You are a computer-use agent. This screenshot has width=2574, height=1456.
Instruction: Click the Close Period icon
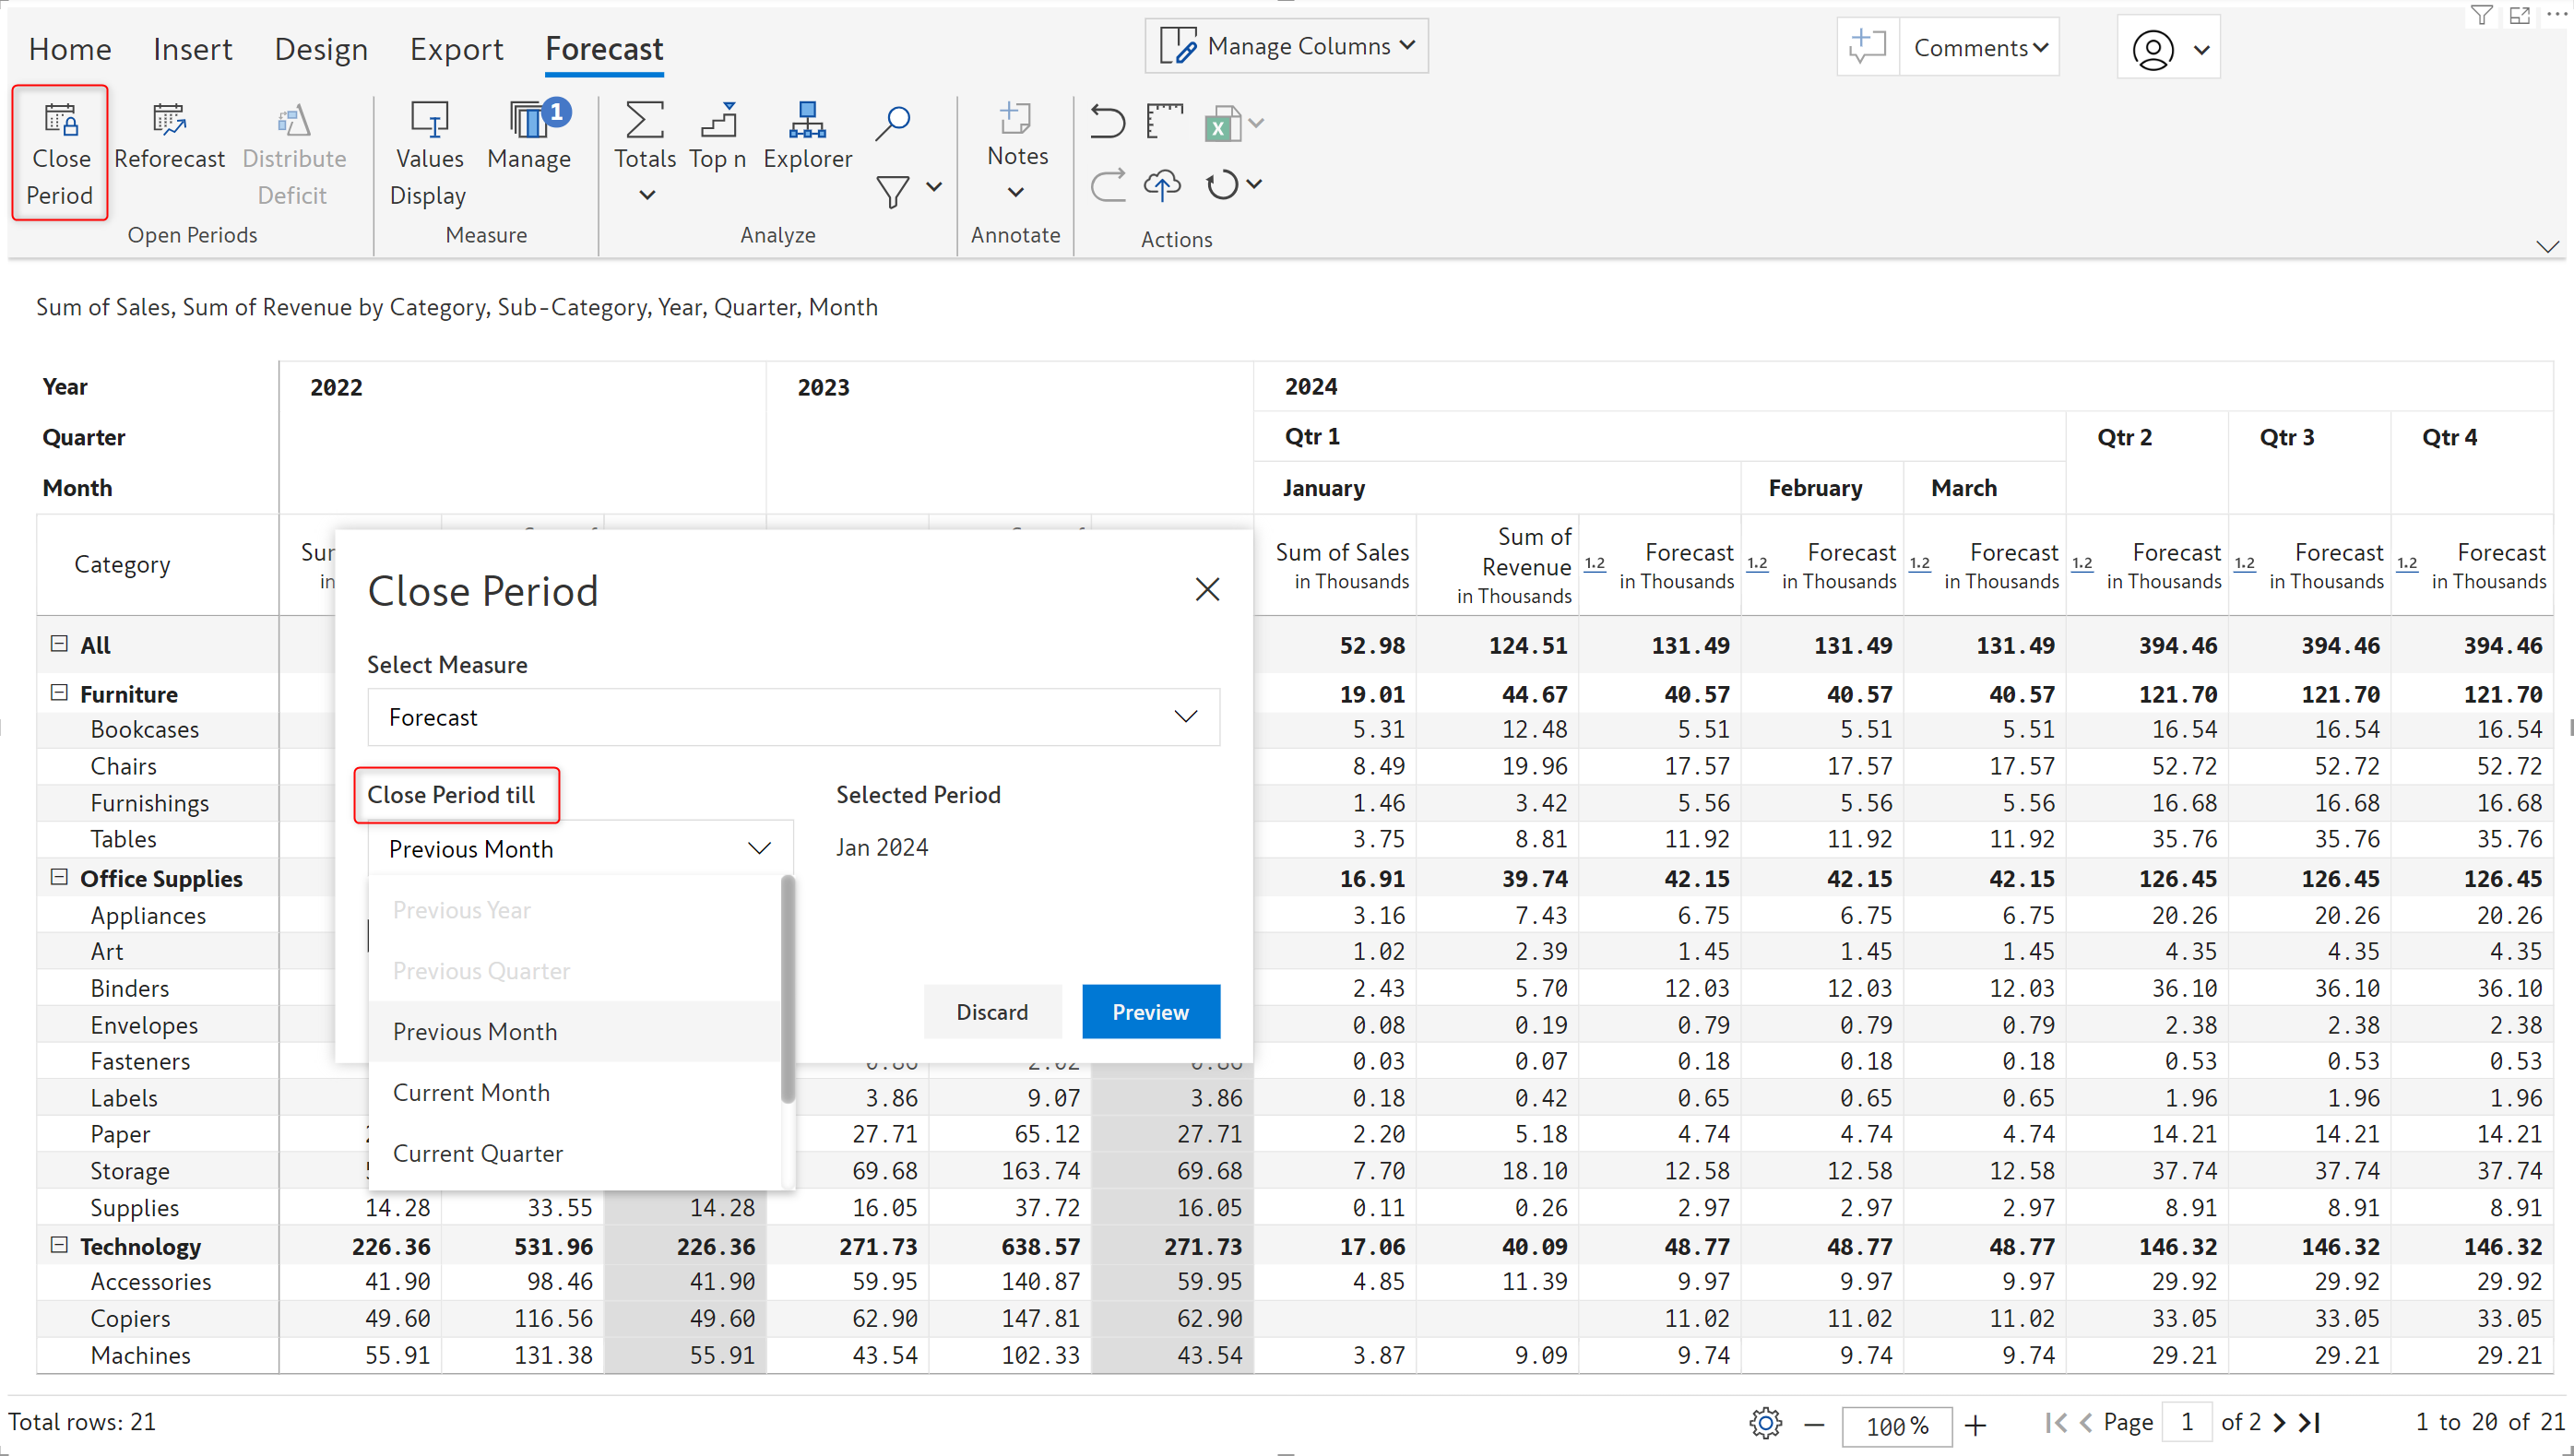pos(60,122)
